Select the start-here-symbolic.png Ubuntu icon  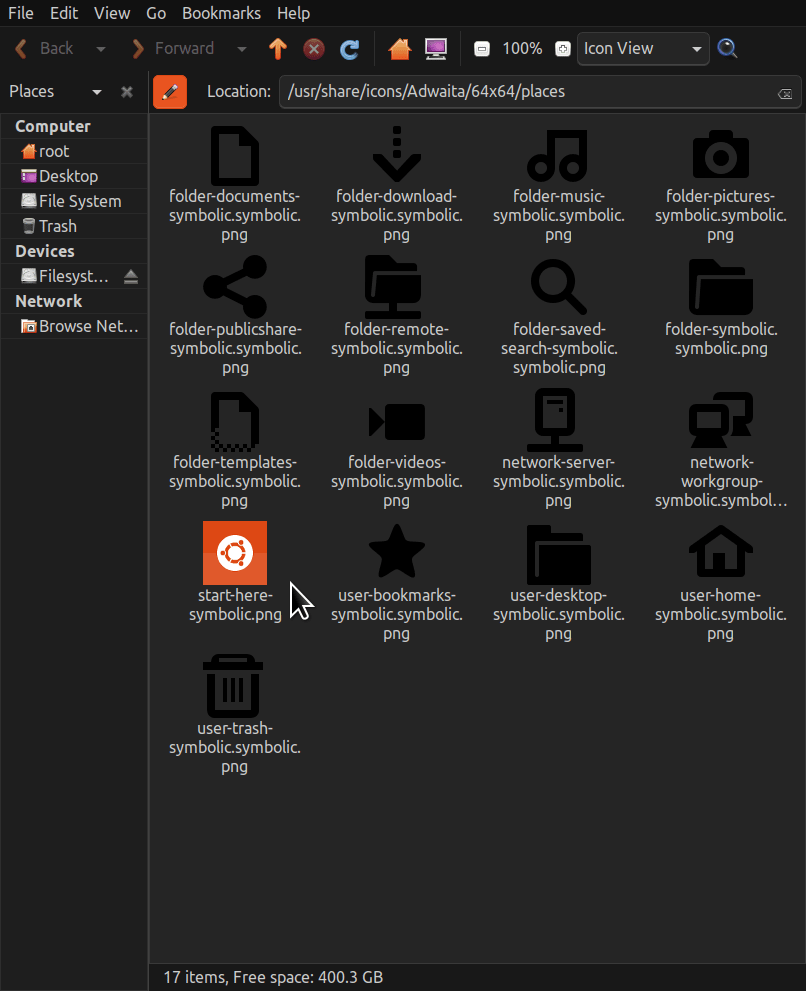(x=235, y=553)
